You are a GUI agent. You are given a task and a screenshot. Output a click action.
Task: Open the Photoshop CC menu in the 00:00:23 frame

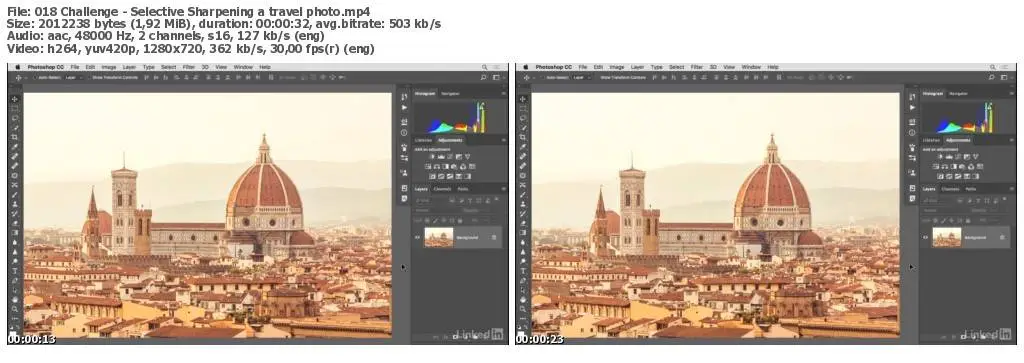point(554,67)
